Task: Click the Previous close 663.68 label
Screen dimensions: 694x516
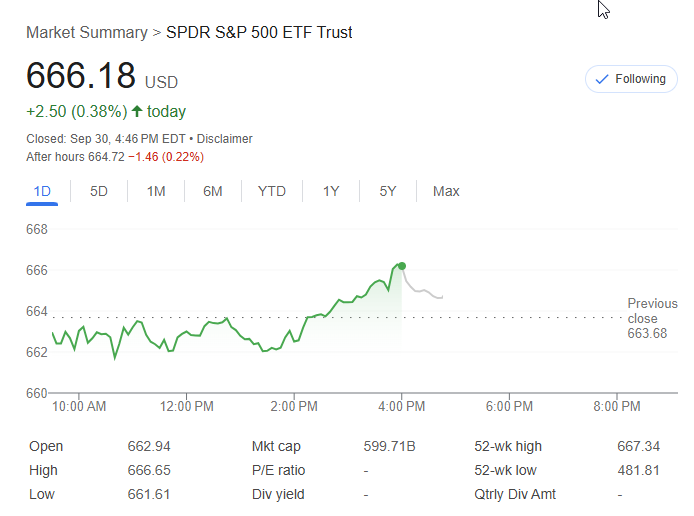Action: click(652, 318)
